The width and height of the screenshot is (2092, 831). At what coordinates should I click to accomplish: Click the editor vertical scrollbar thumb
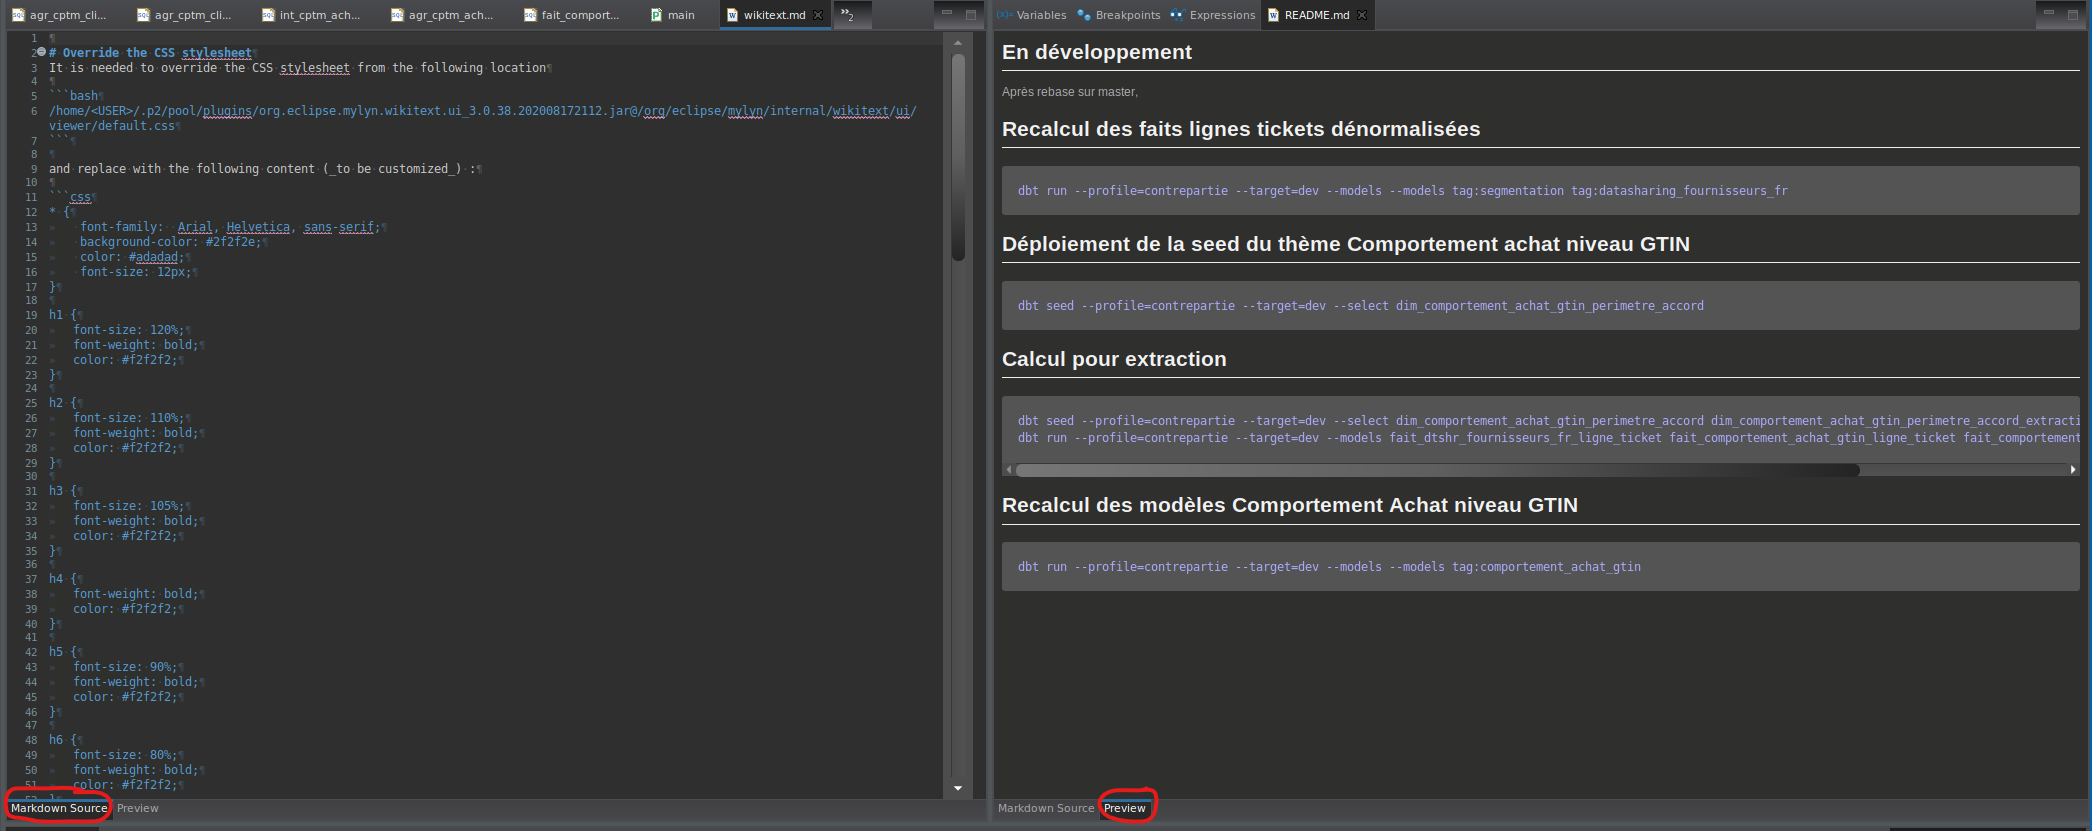[x=958, y=155]
